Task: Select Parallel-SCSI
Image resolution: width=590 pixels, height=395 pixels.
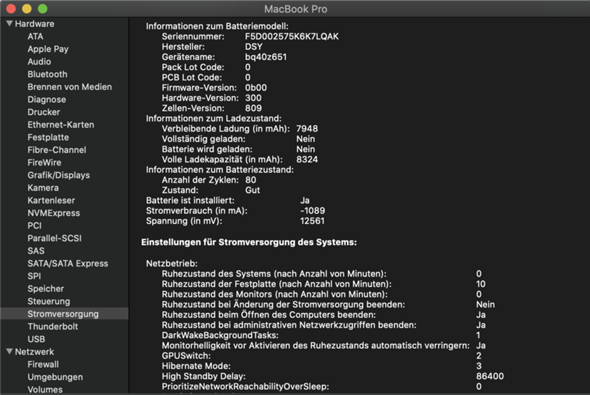Action: coord(55,238)
